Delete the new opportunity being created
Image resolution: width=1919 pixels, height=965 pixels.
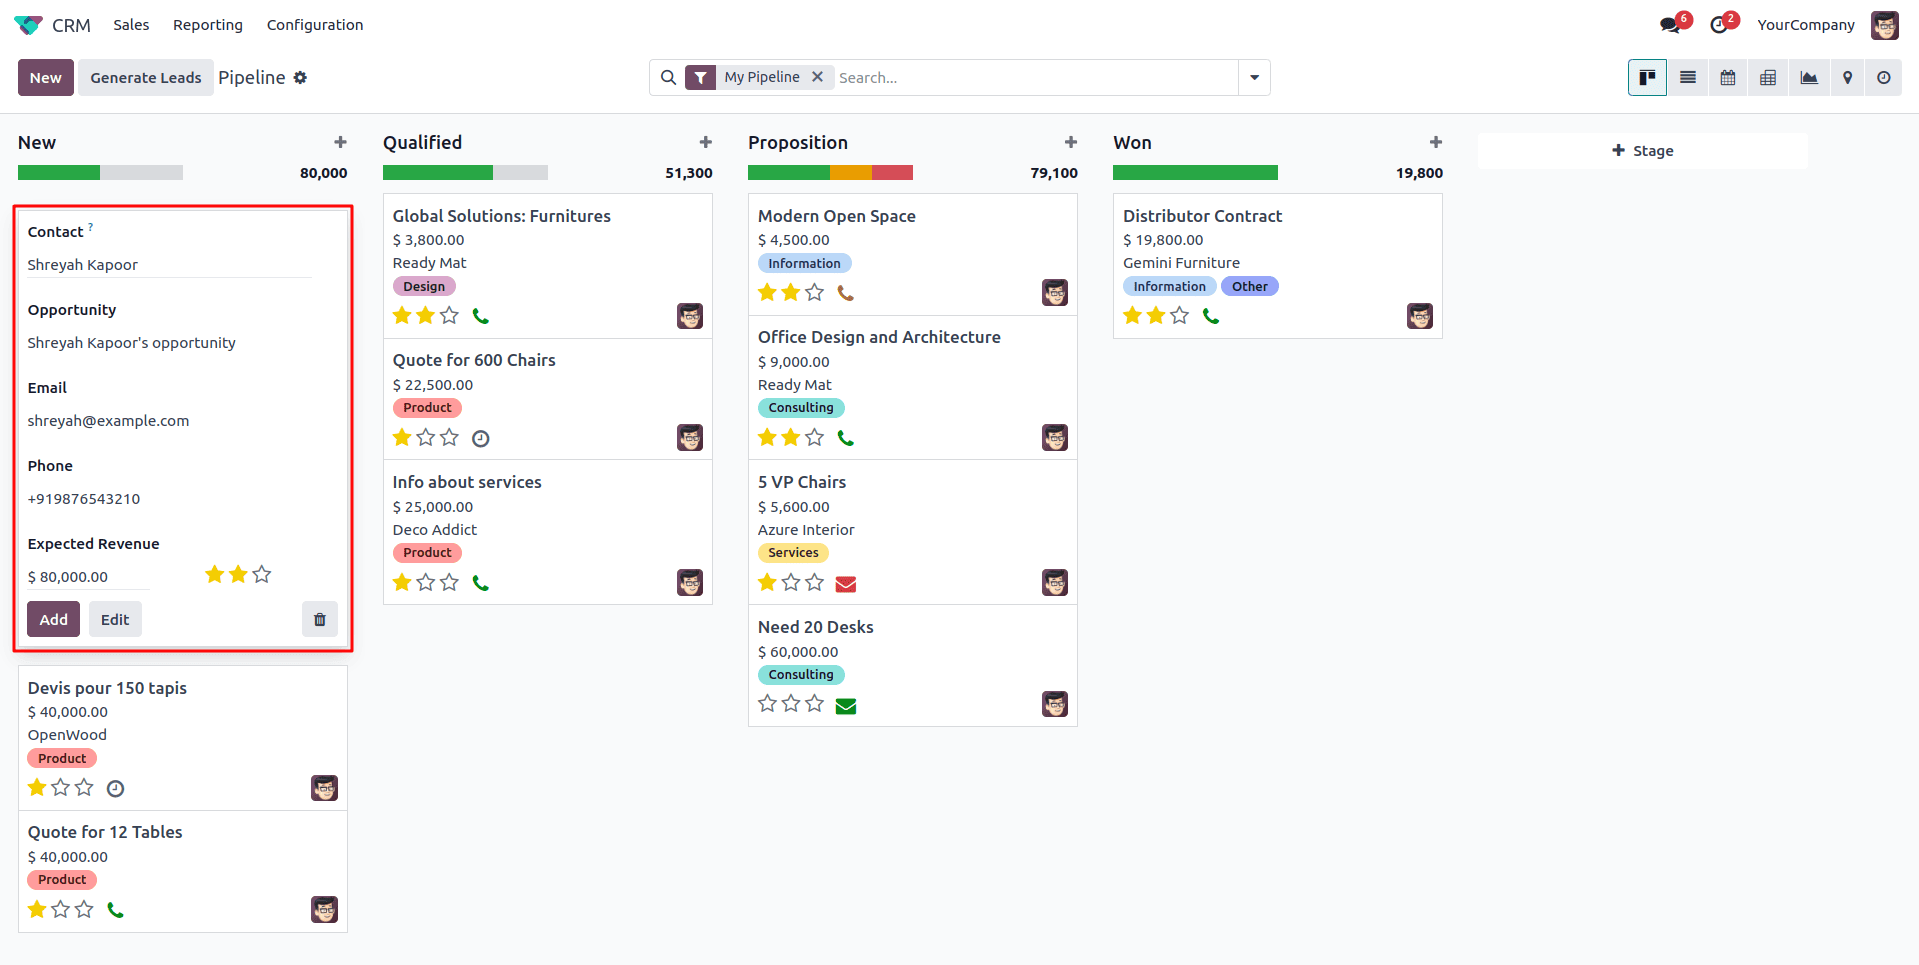pos(320,619)
